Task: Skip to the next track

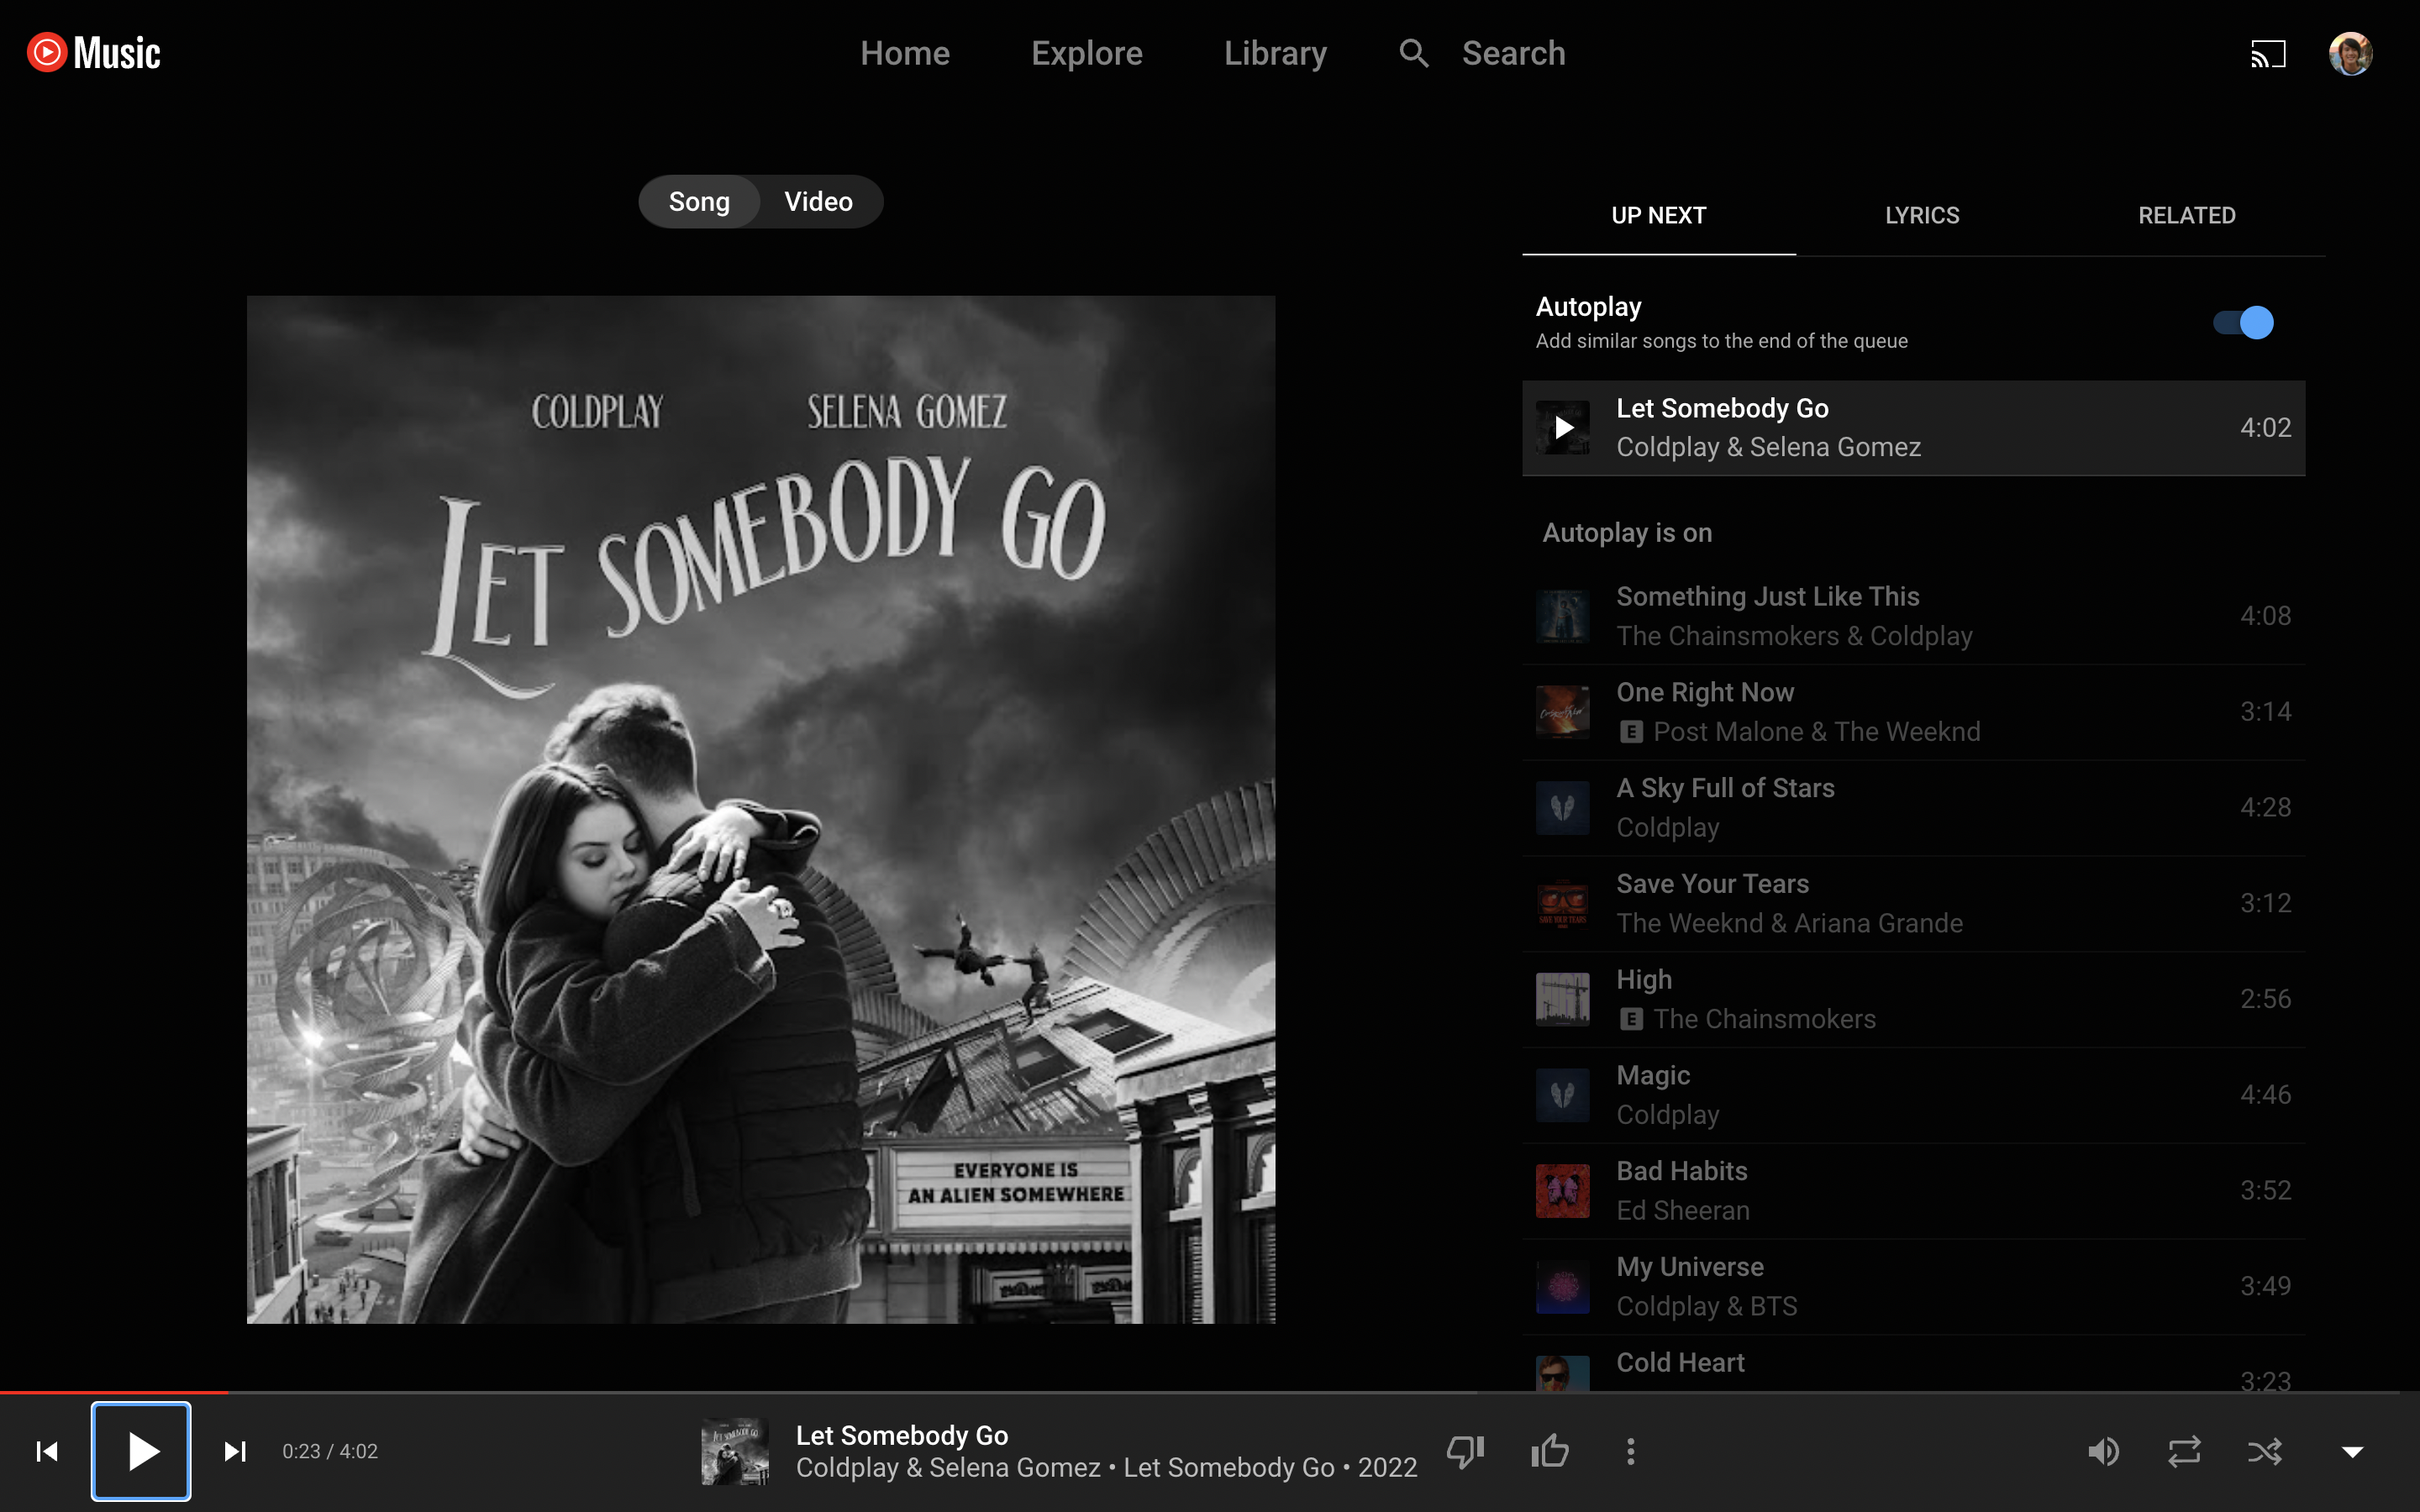Action: coord(235,1451)
